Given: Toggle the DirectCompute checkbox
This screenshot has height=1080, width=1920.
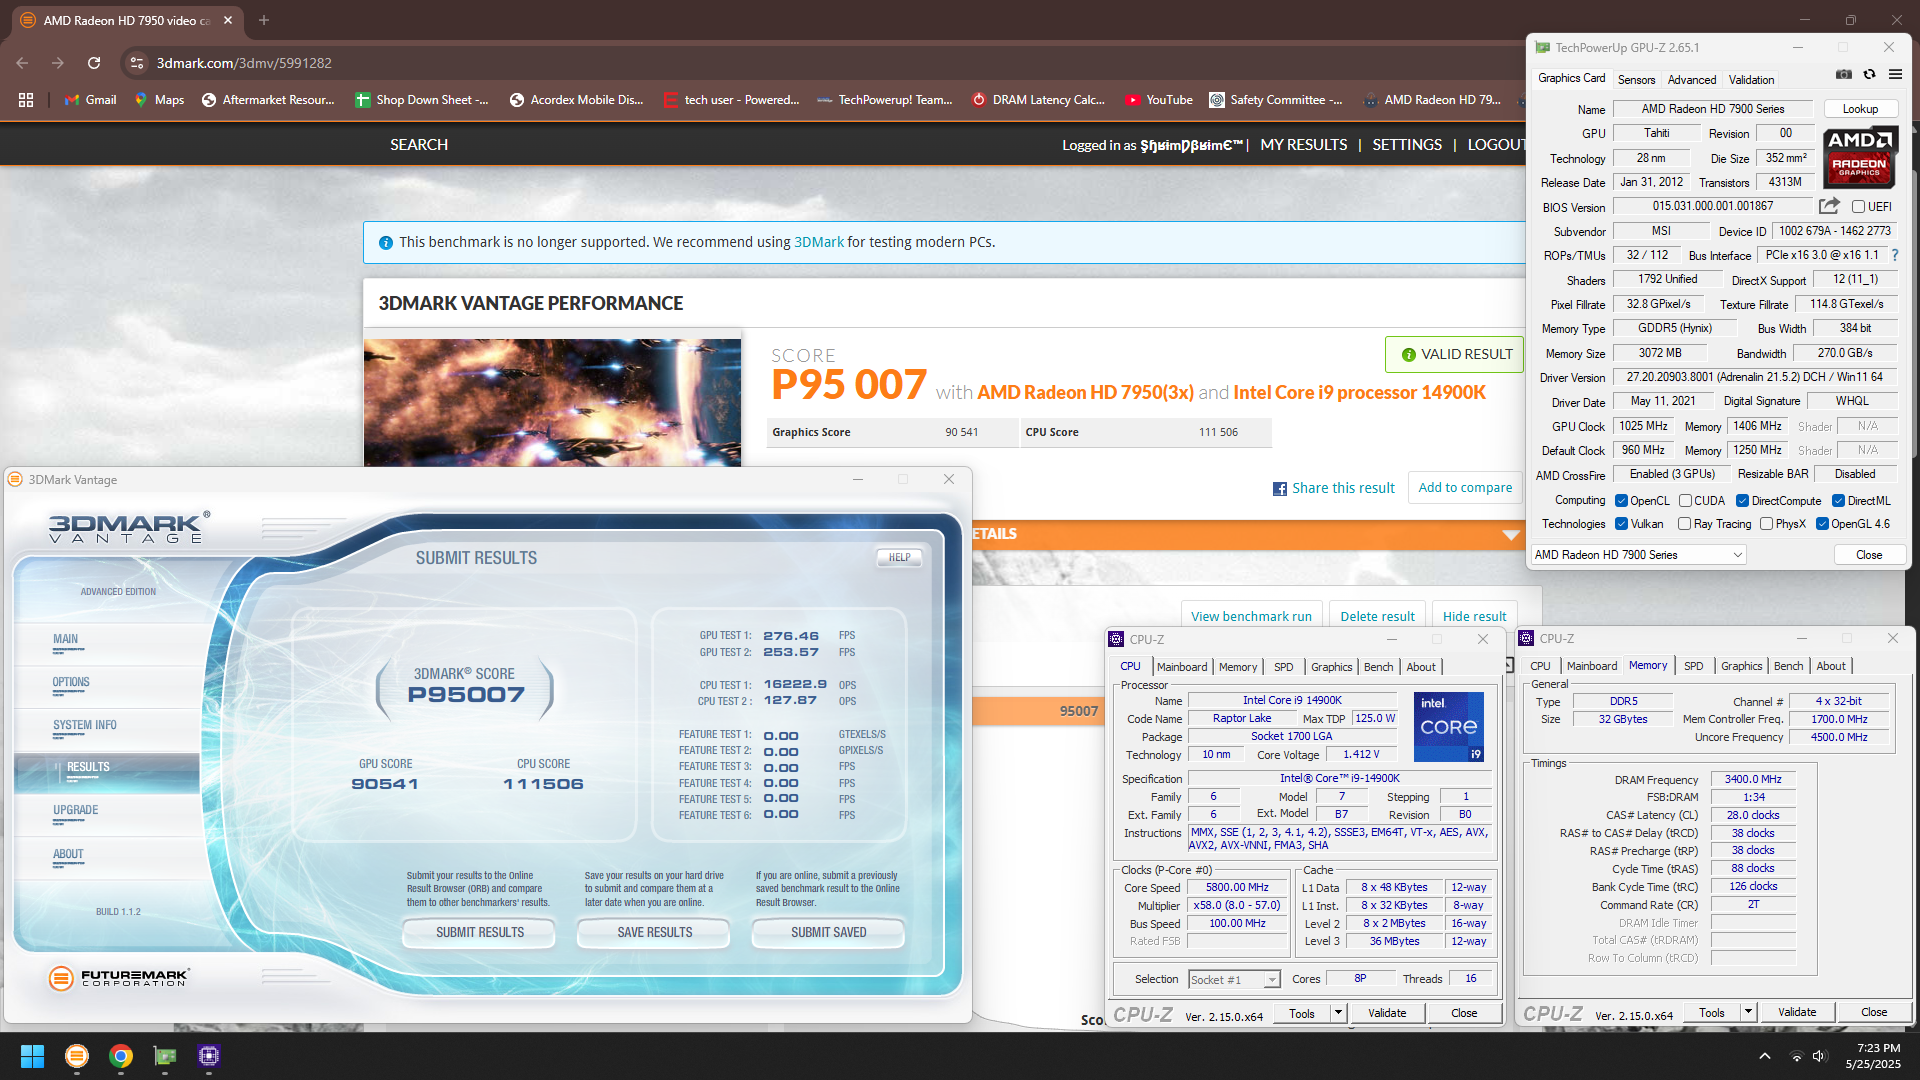Looking at the screenshot, I should tap(1742, 501).
